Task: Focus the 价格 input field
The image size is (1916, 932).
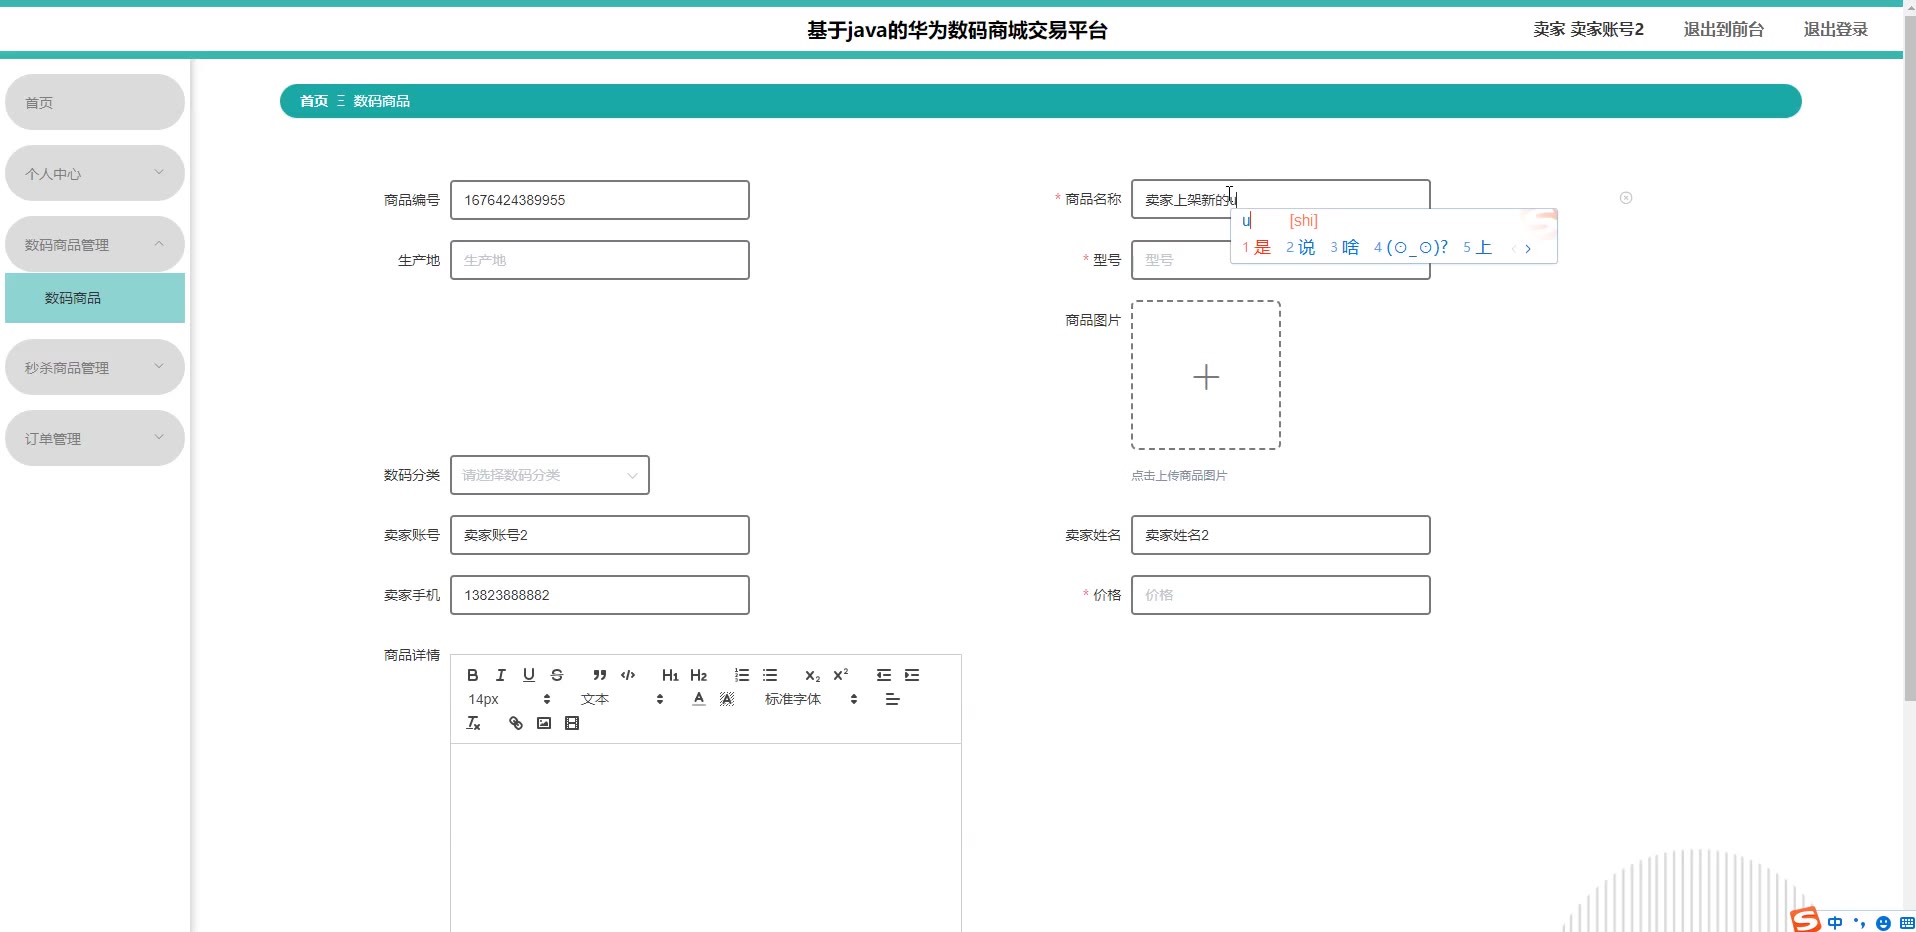Action: point(1281,595)
